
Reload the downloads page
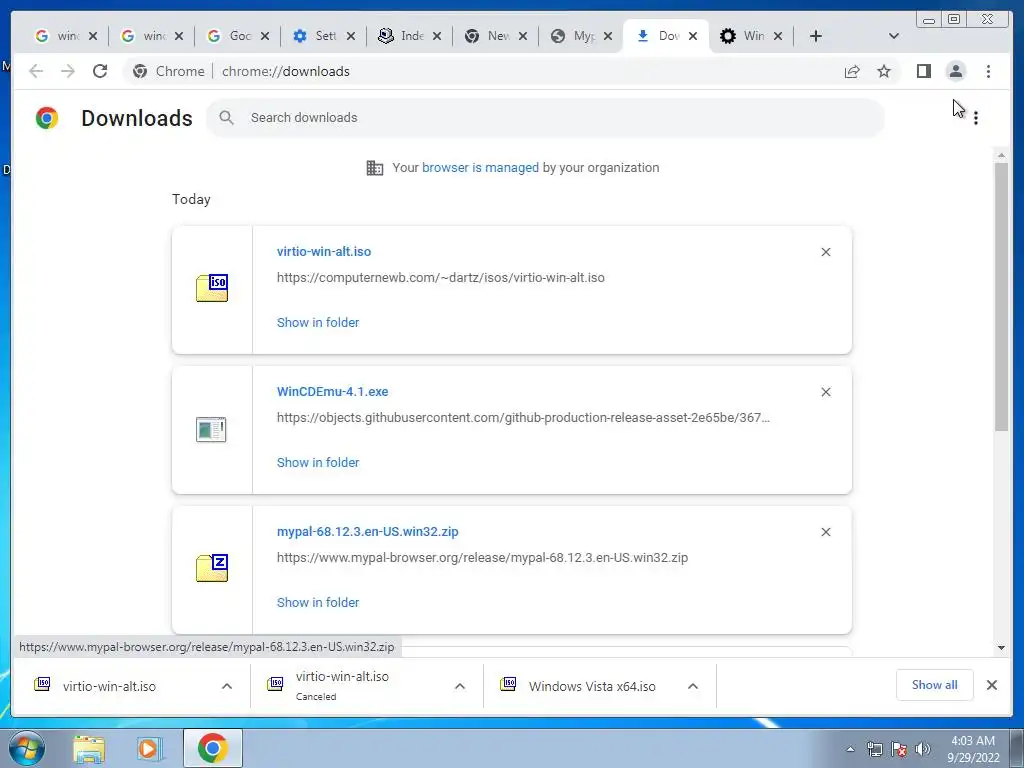pos(100,71)
